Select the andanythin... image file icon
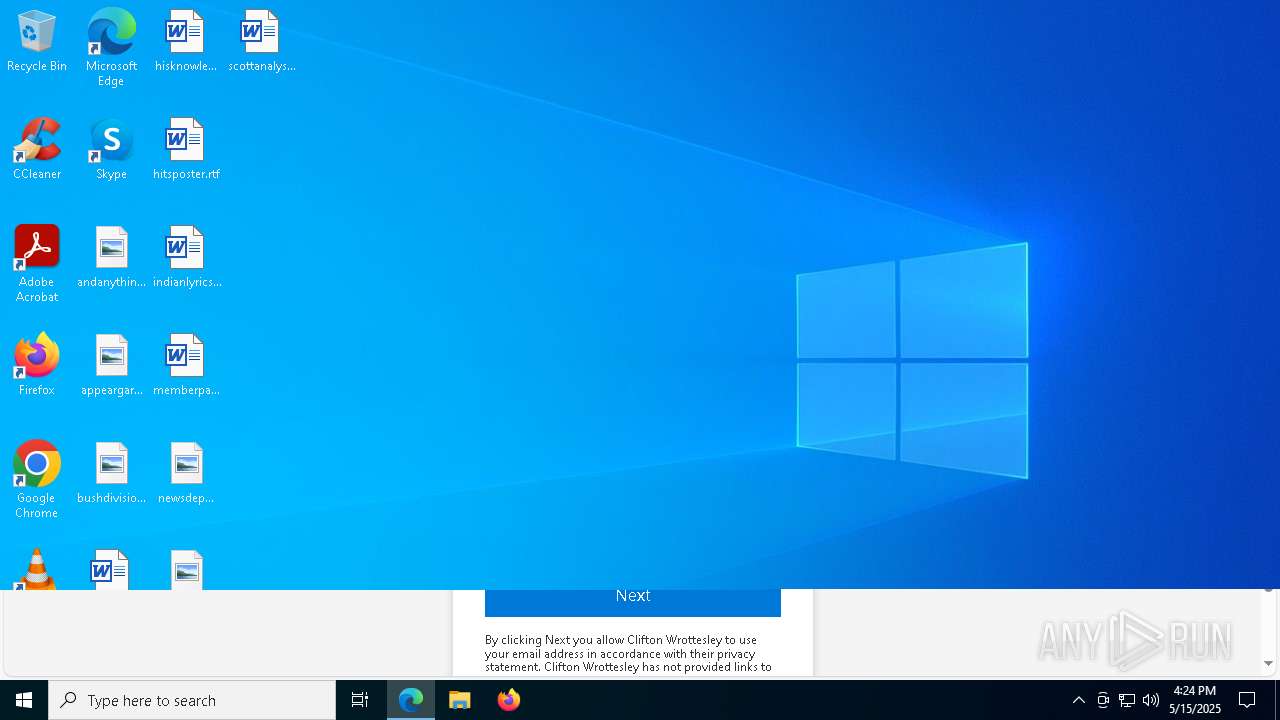The width and height of the screenshot is (1280, 720). tap(111, 256)
